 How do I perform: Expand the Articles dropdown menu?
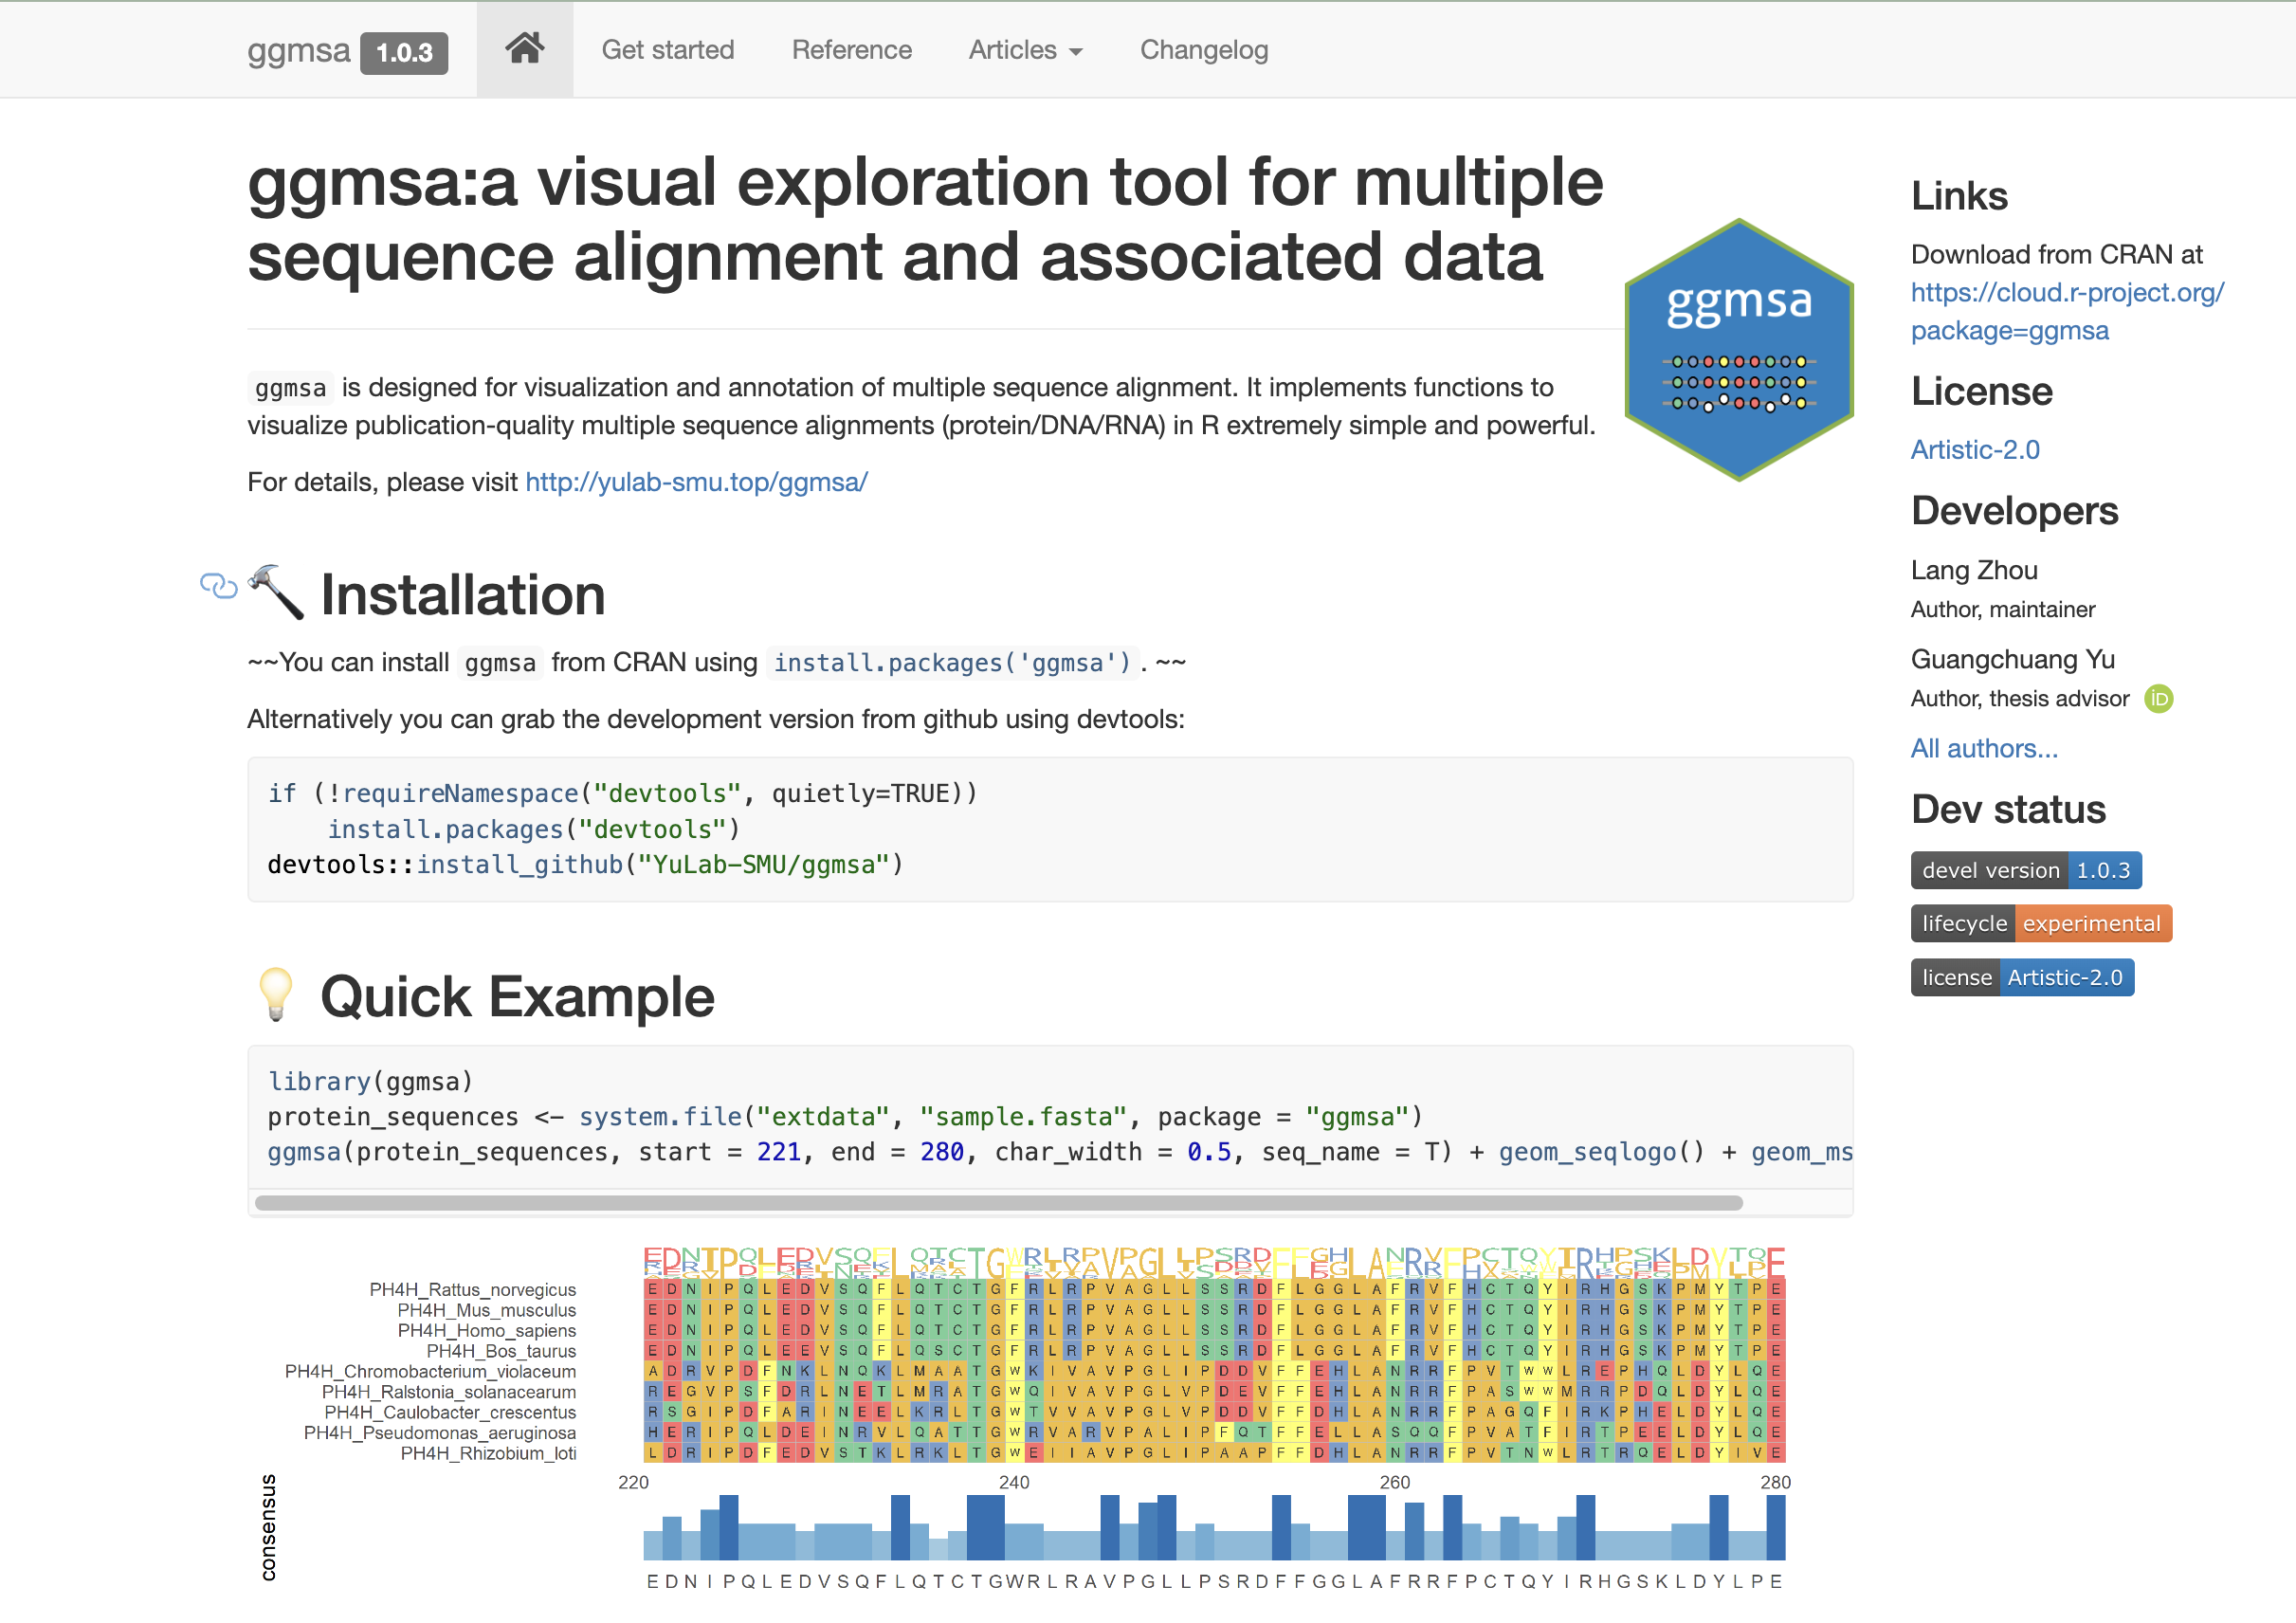1025,50
